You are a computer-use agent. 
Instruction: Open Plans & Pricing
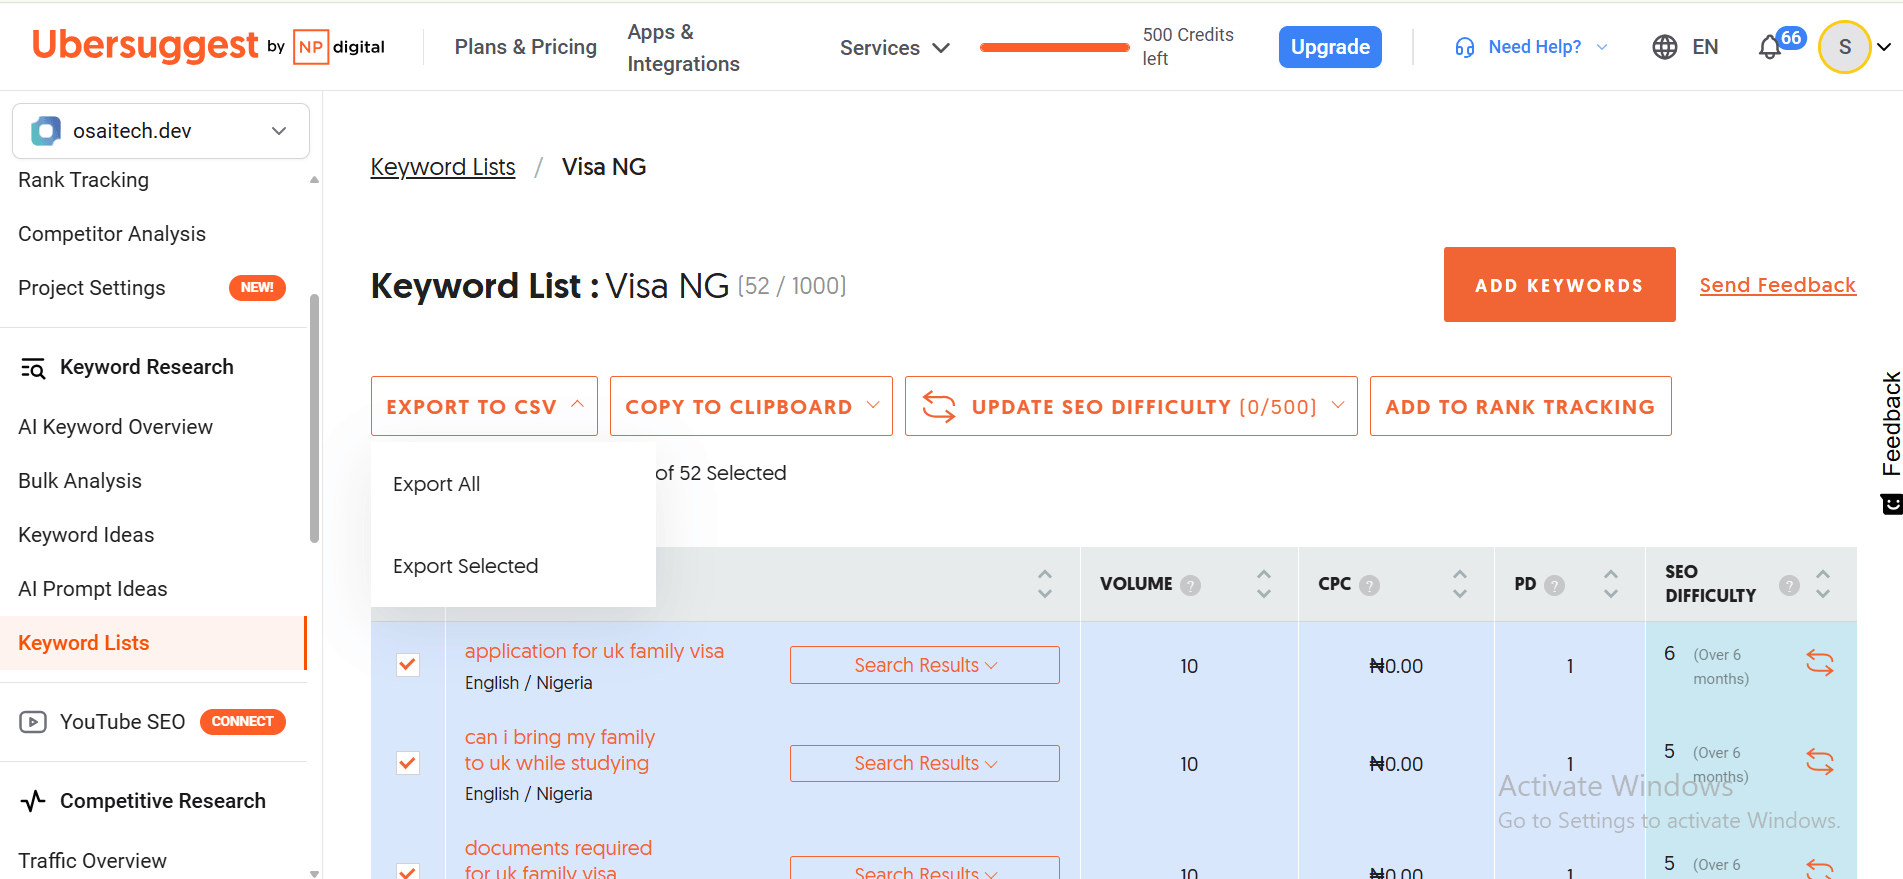526,47
